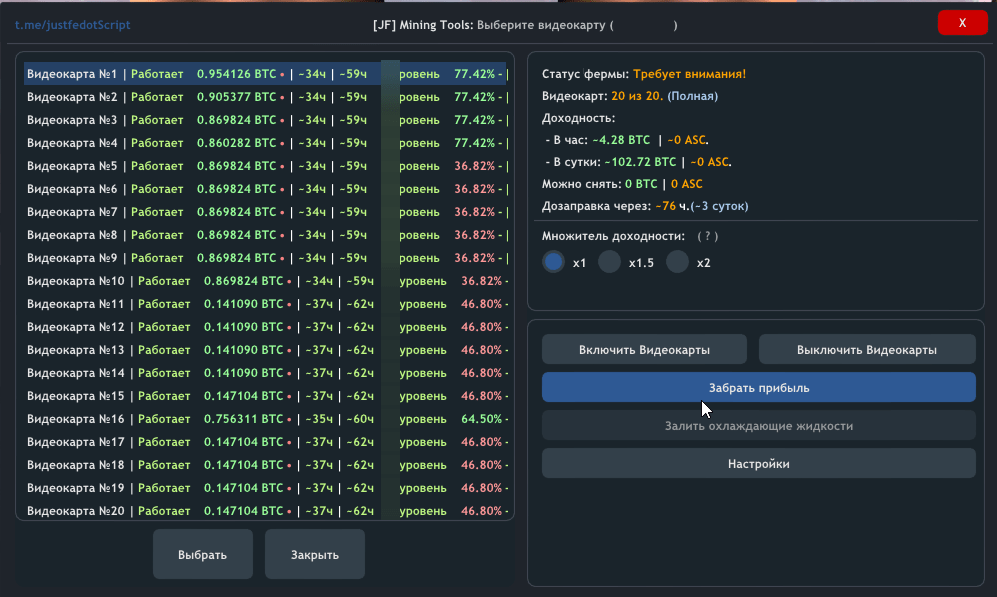Click the Выключить Видеокарты button
Screen dimensions: 997x597
tap(867, 350)
